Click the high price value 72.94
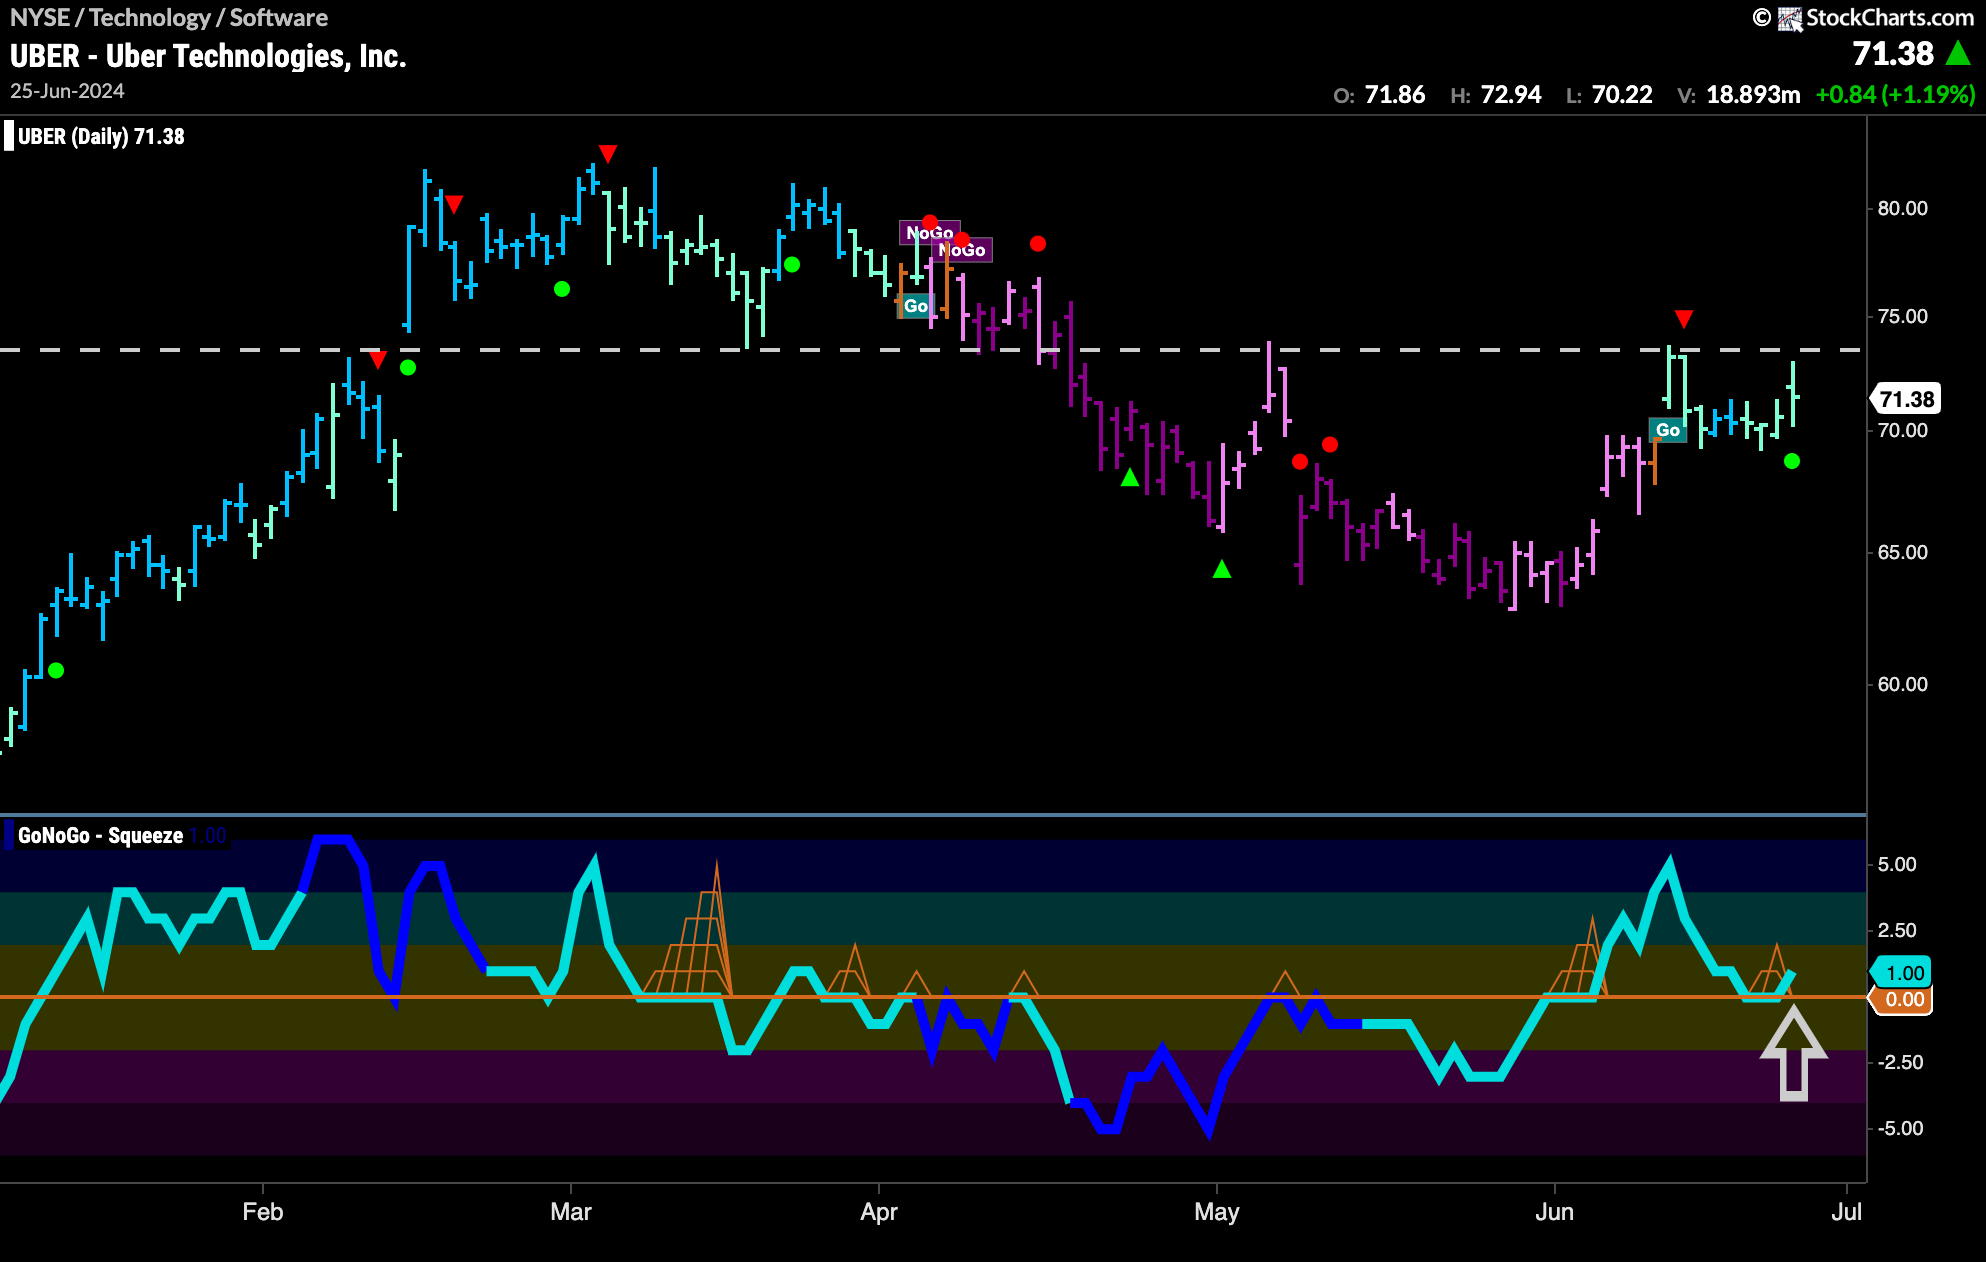This screenshot has height=1262, width=1986. tap(1511, 95)
